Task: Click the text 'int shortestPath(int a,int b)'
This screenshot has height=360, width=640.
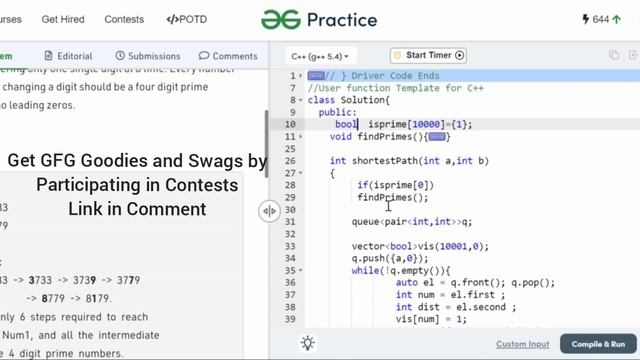Action: point(409,161)
